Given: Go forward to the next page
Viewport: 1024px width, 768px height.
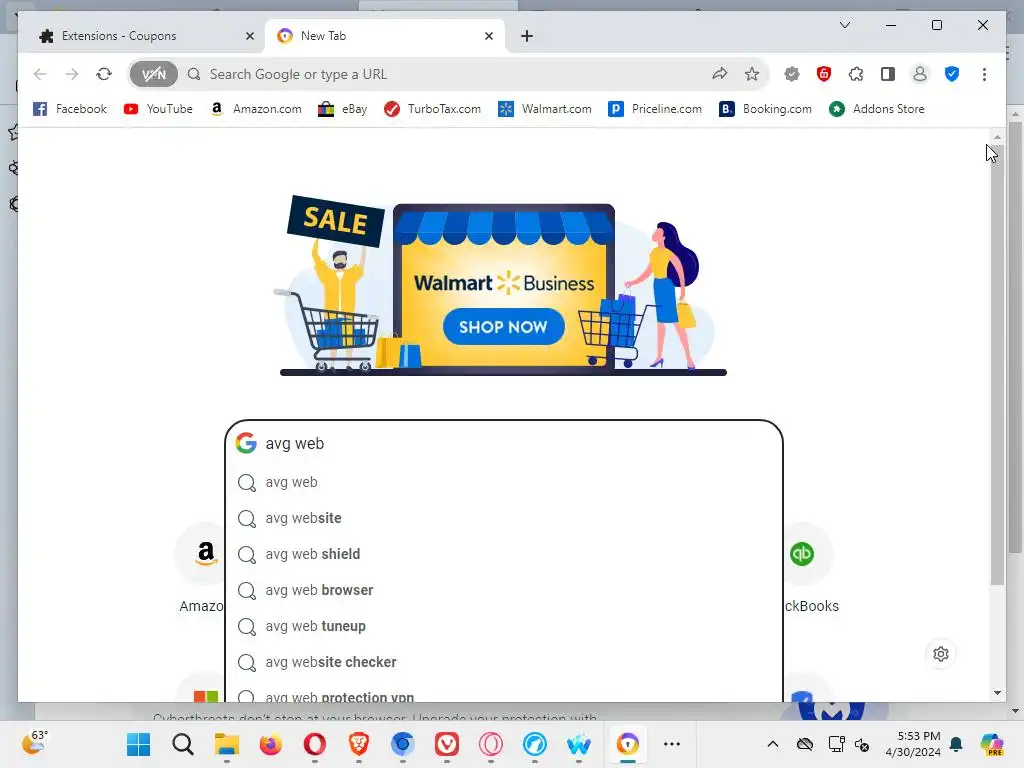Looking at the screenshot, I should 72,74.
